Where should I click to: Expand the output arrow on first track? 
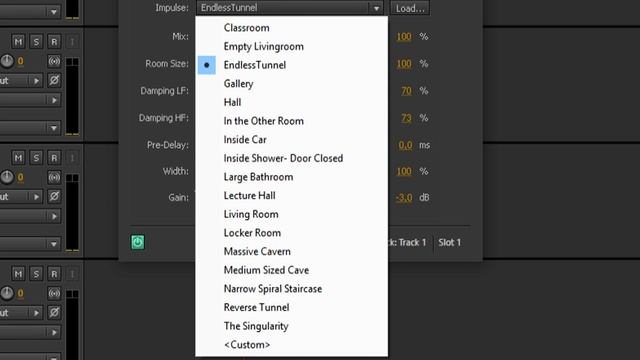pos(36,81)
